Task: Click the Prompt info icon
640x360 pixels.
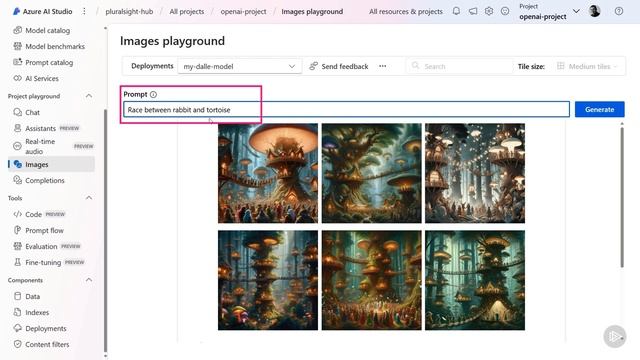Action: point(153,94)
